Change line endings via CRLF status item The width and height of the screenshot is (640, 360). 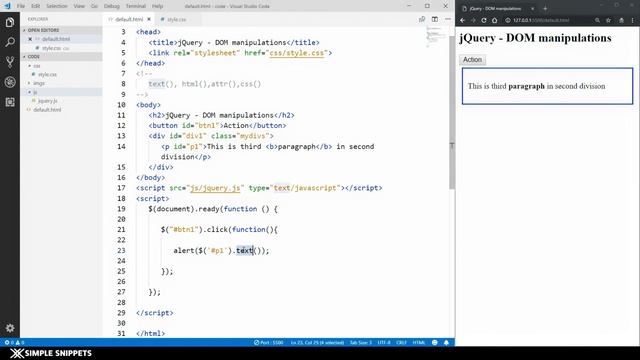tap(401, 342)
